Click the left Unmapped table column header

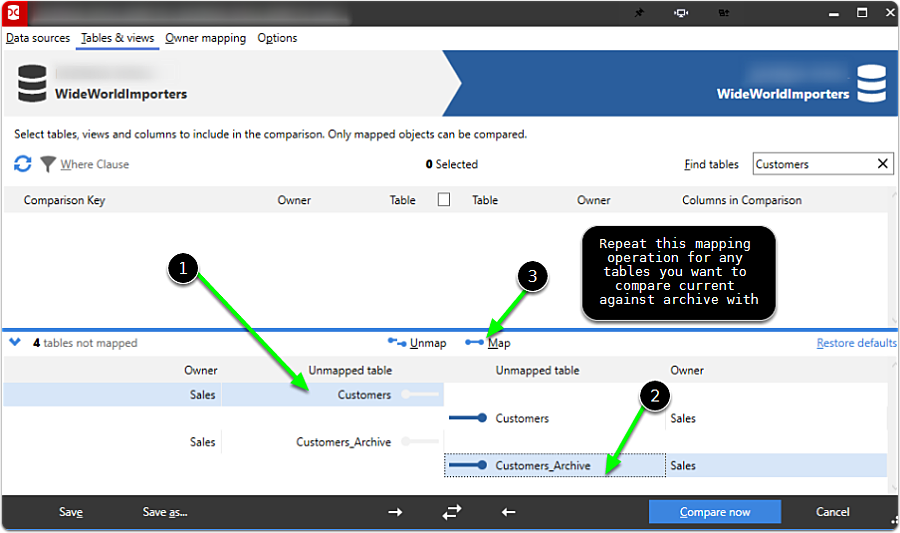pyautogui.click(x=350, y=371)
